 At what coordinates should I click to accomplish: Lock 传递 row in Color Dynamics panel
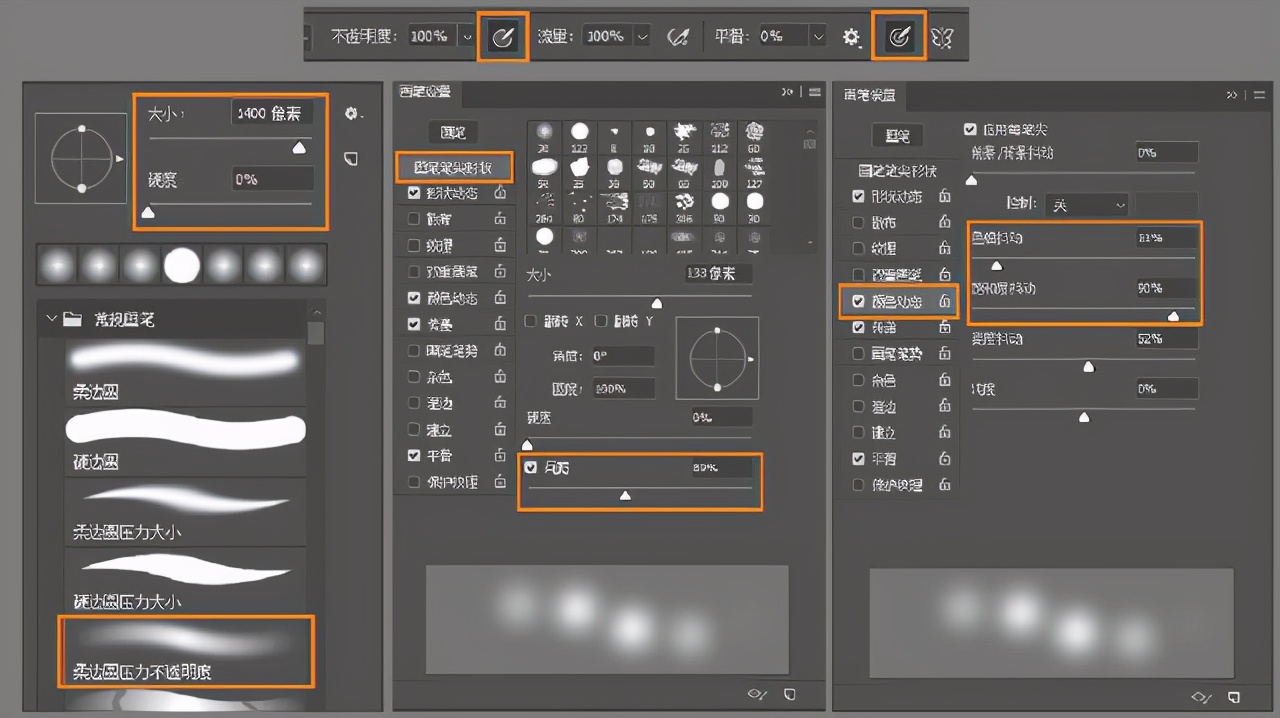(x=944, y=327)
